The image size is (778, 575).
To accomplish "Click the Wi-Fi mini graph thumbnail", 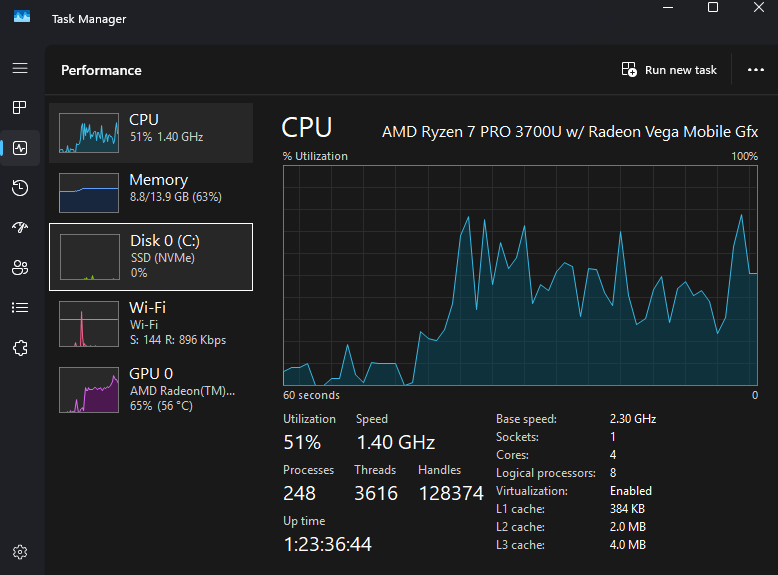I will (x=89, y=323).
